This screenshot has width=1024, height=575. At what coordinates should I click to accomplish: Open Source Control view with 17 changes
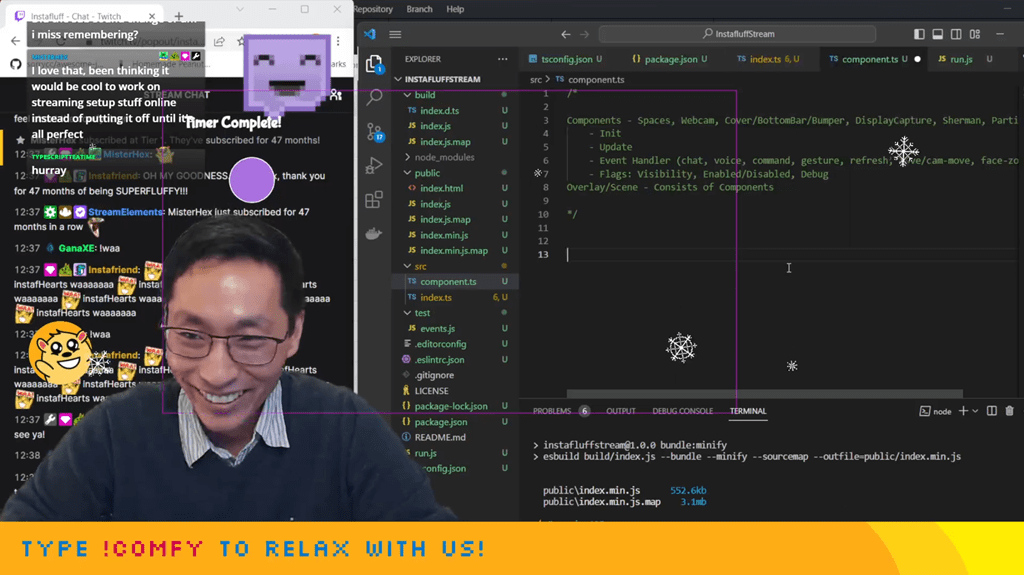click(375, 131)
